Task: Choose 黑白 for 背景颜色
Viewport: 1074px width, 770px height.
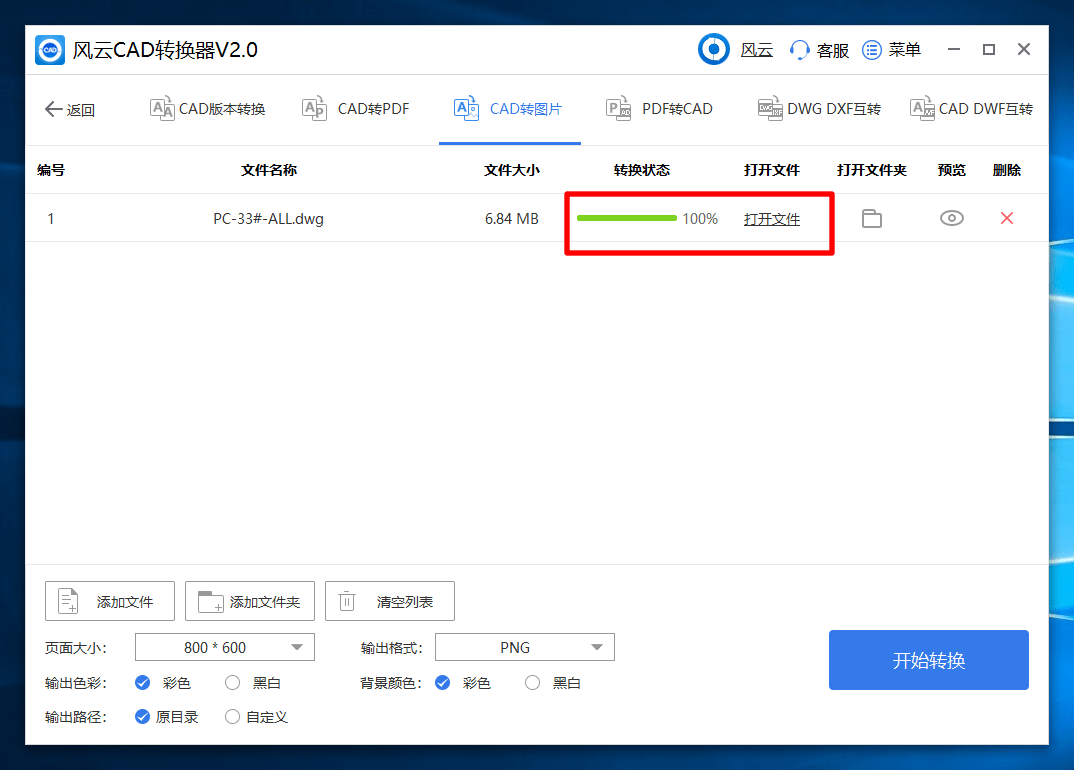Action: click(532, 683)
